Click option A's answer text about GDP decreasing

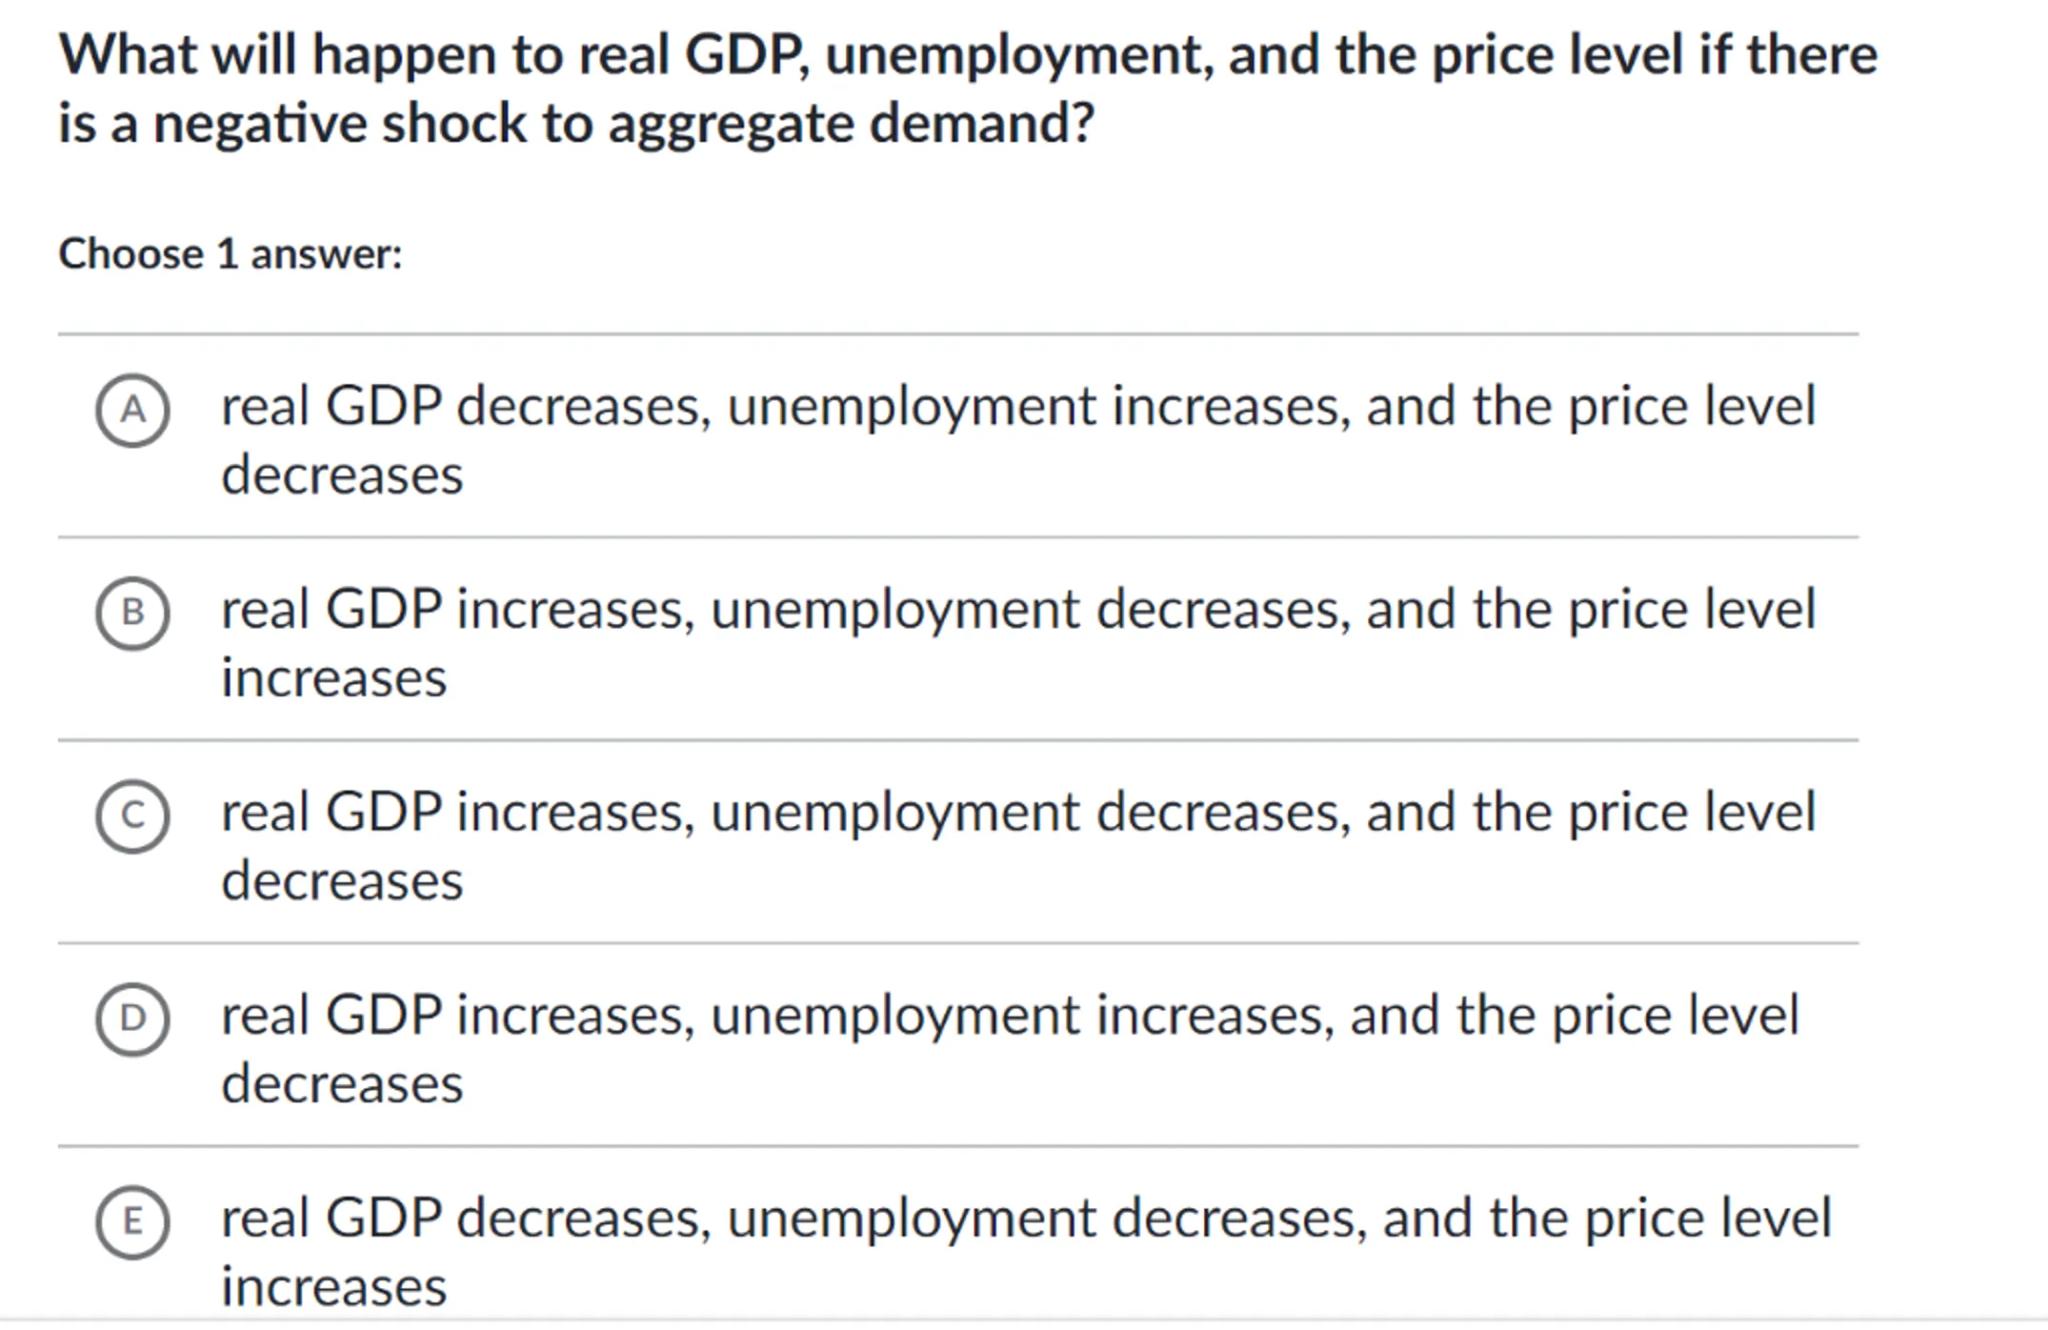[x=1017, y=407]
